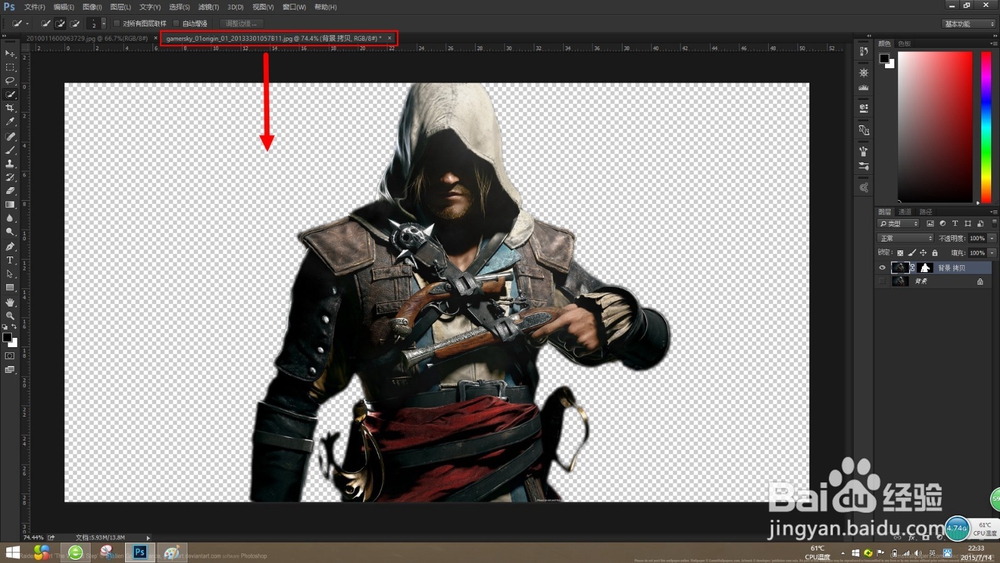Image resolution: width=1000 pixels, height=563 pixels.
Task: Switch to 通道 channels tab
Action: pyautogui.click(x=904, y=212)
